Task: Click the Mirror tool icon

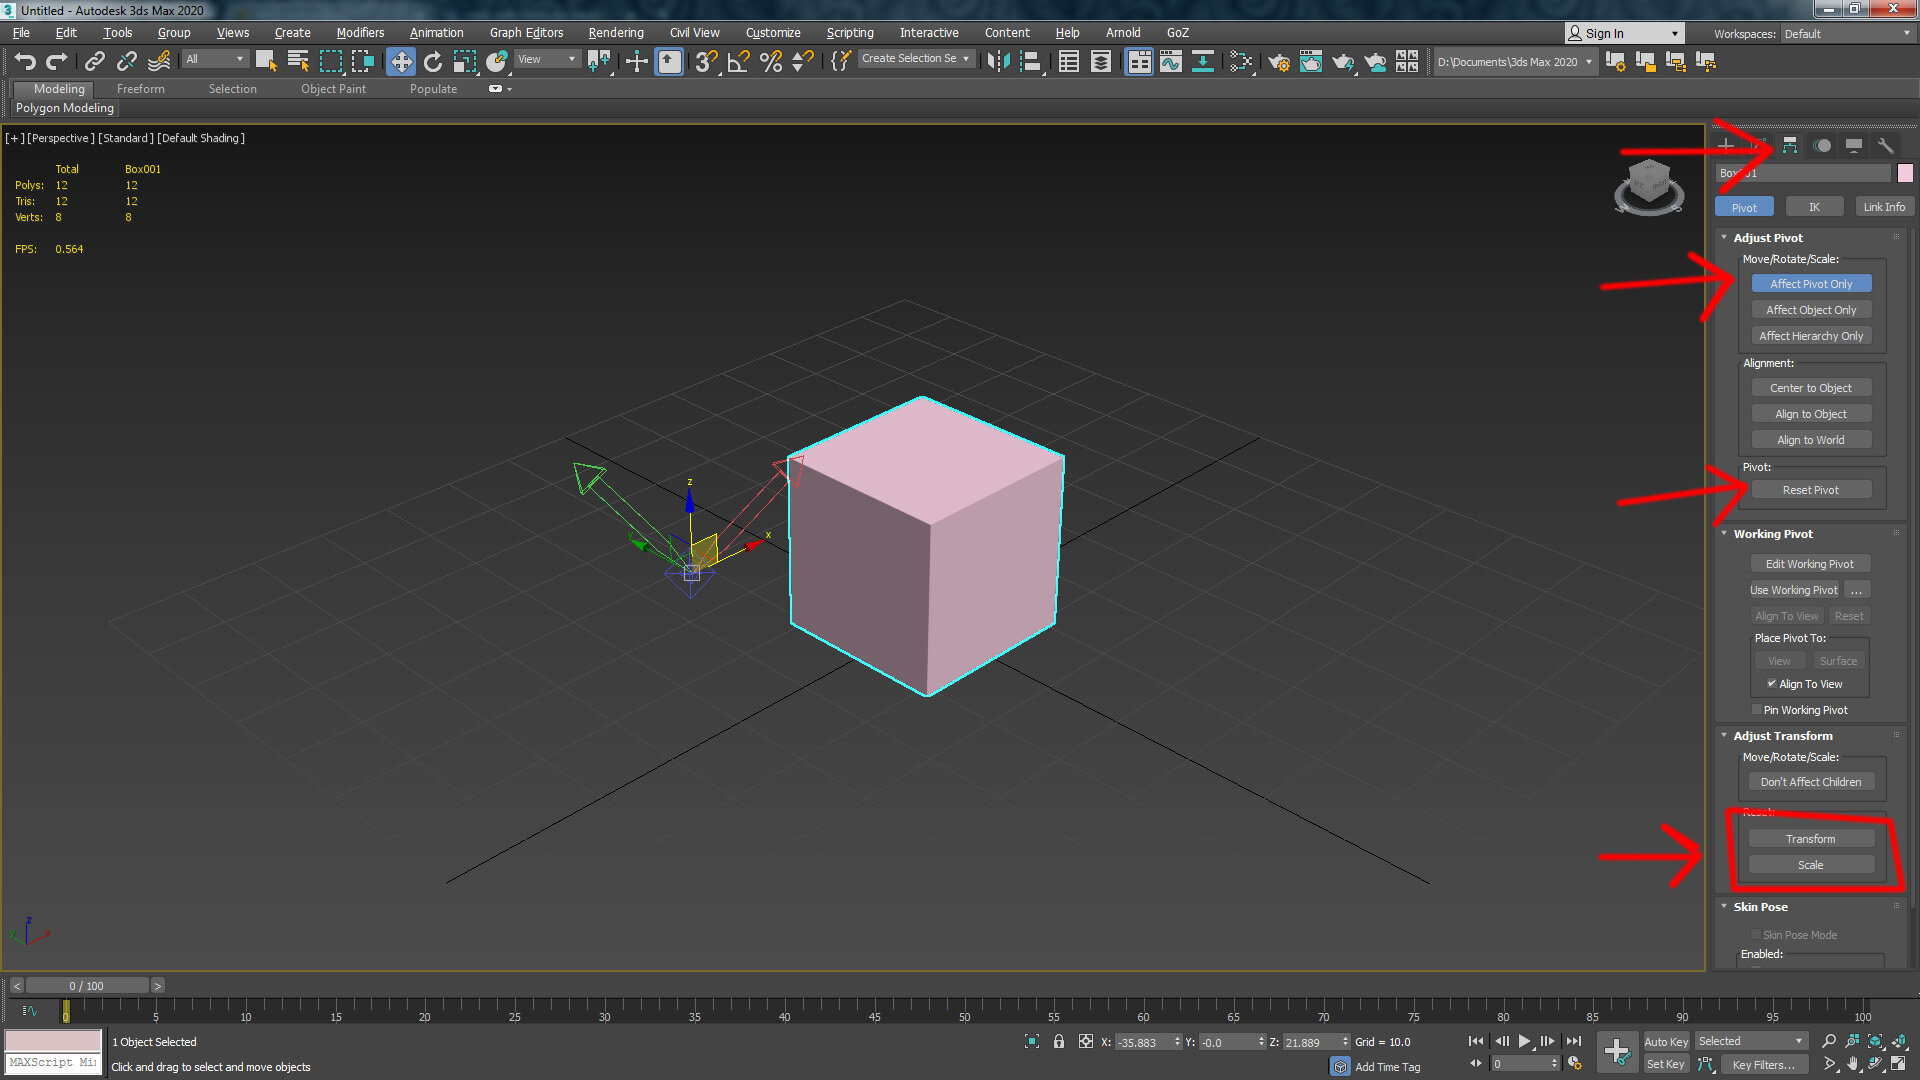Action: point(998,61)
